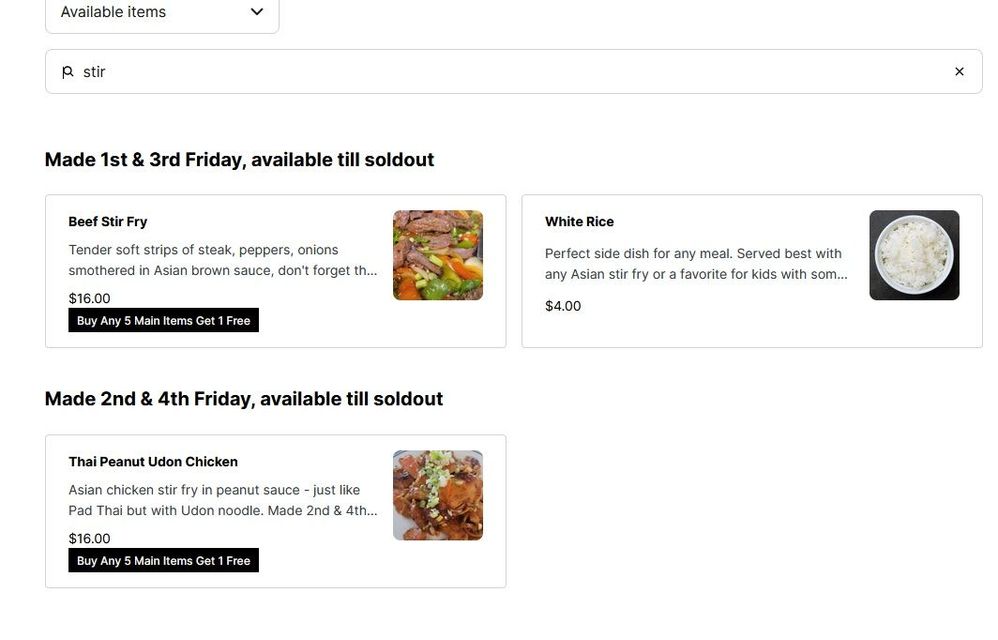Select the White Rice title
Image resolution: width=998 pixels, height=640 pixels.
579,222
